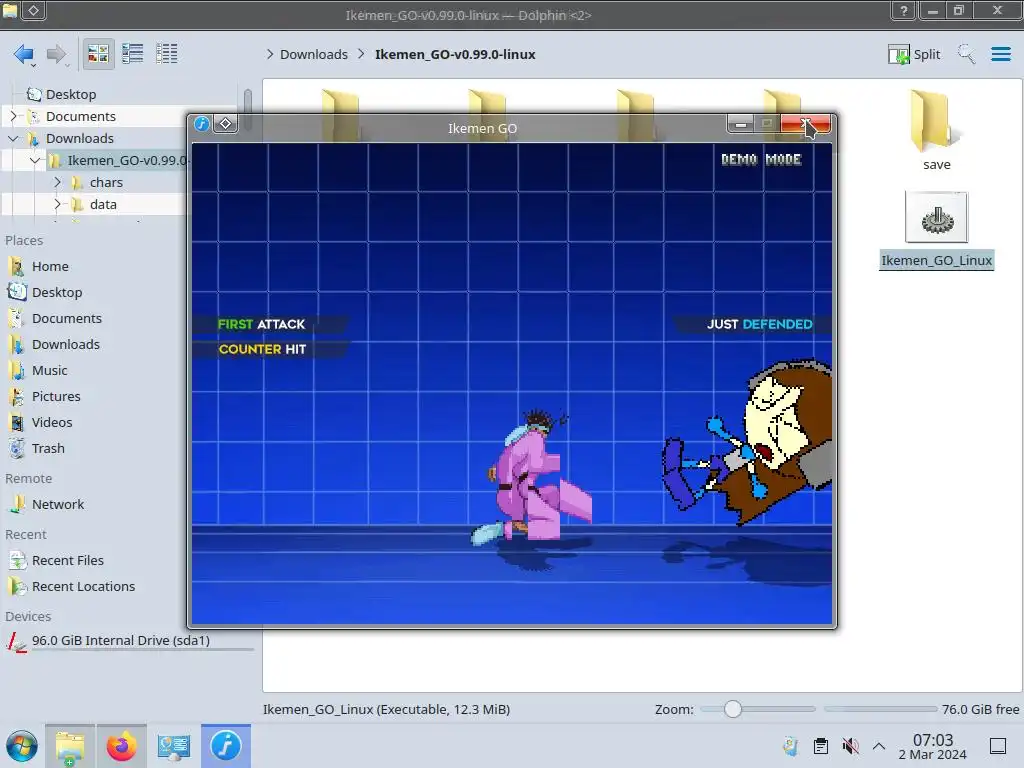Screen dimensions: 1024x768
Task: Minimize the Ikemen GO window
Action: coord(740,123)
